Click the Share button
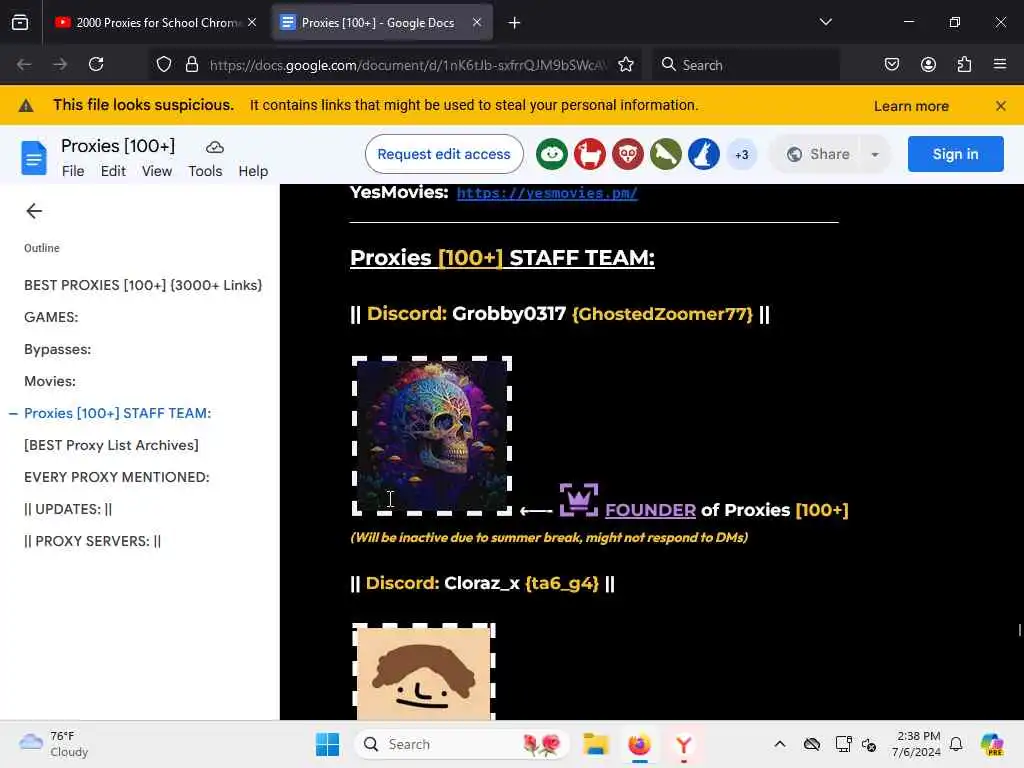This screenshot has height=768, width=1024. pos(818,154)
